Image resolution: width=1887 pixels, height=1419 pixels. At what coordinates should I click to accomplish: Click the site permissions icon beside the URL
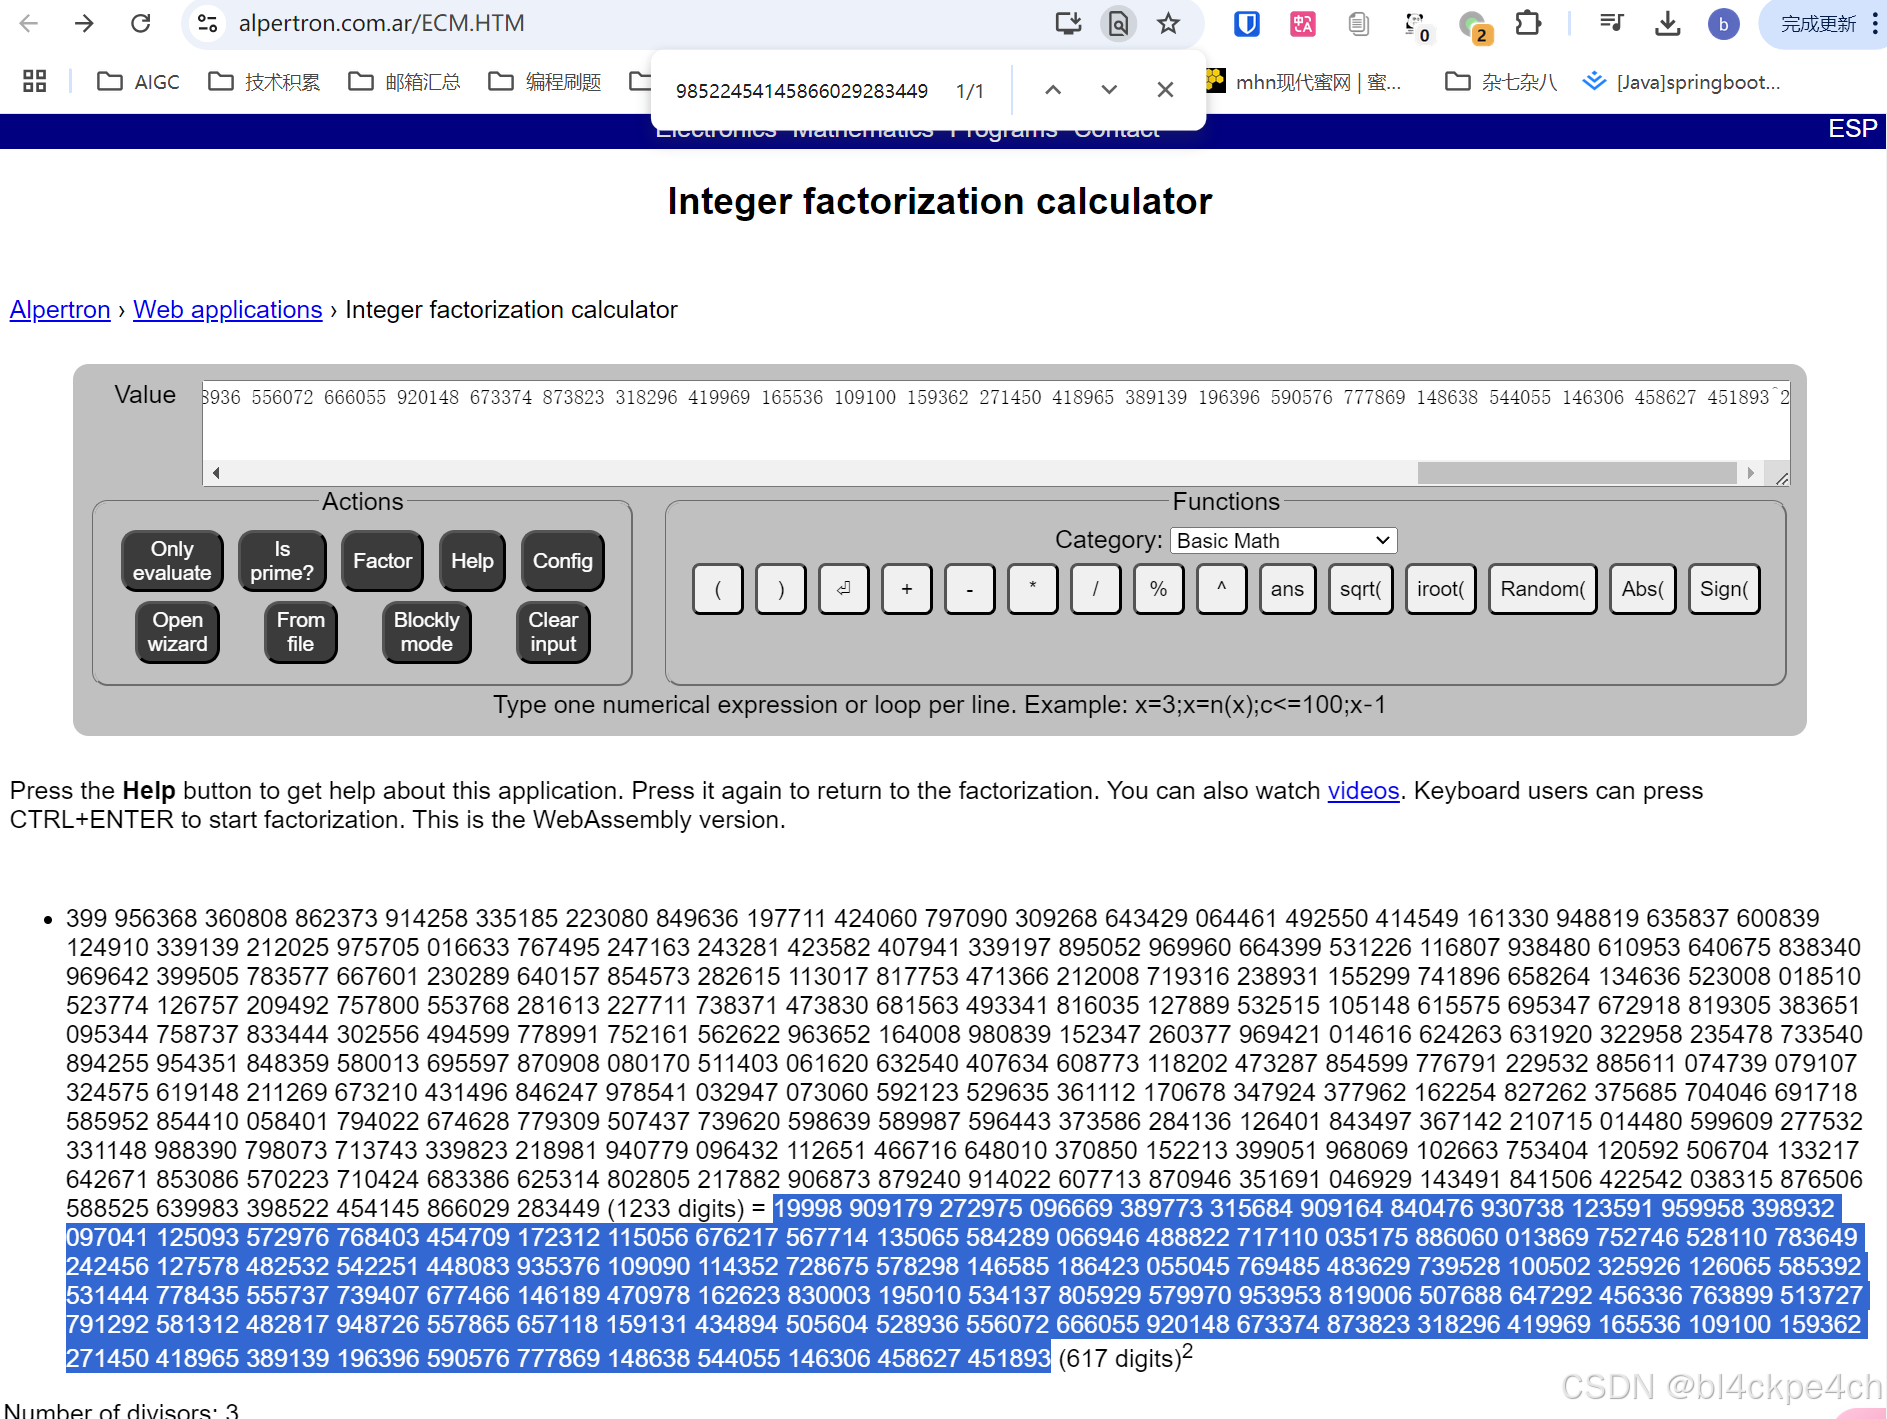(207, 23)
